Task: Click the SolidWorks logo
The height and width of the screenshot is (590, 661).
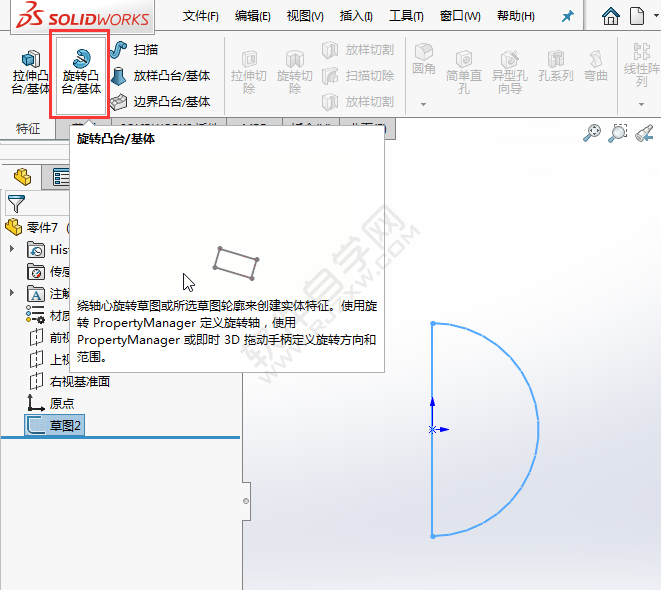Action: [83, 16]
